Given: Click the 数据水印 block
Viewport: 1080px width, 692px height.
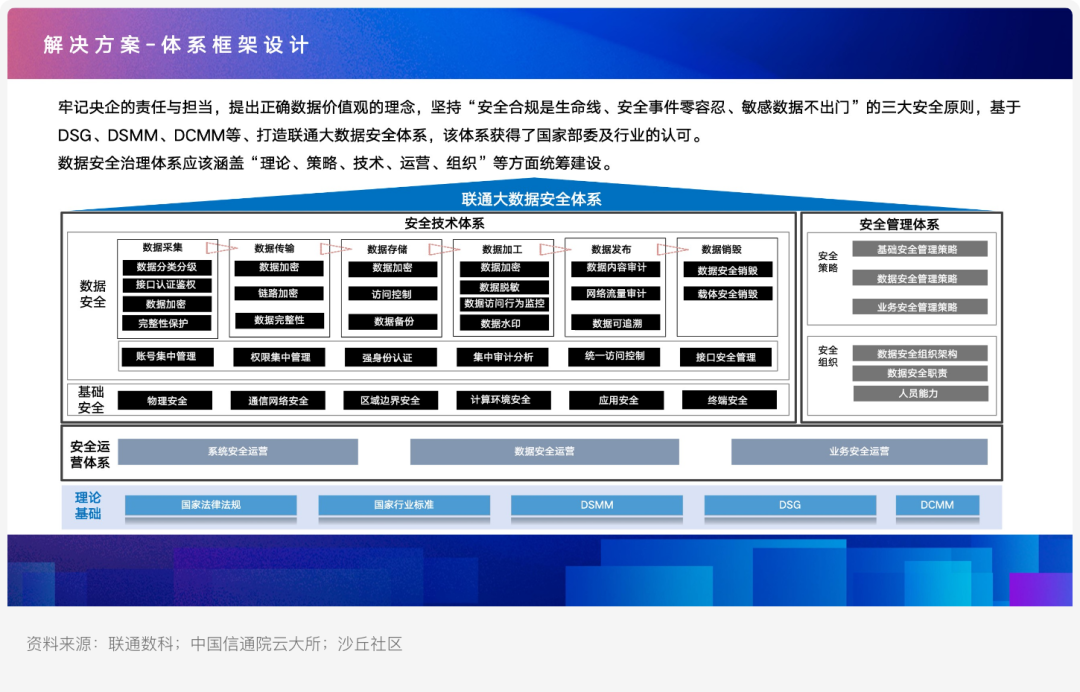Looking at the screenshot, I should [x=504, y=323].
